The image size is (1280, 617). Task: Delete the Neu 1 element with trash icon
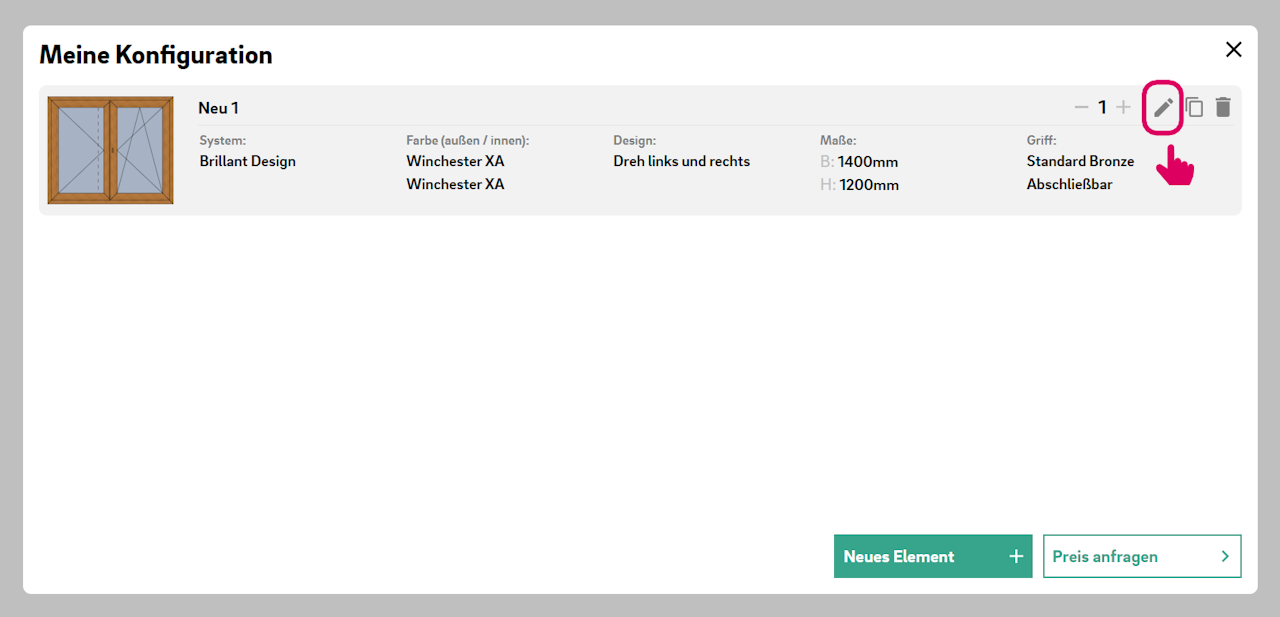tap(1223, 107)
